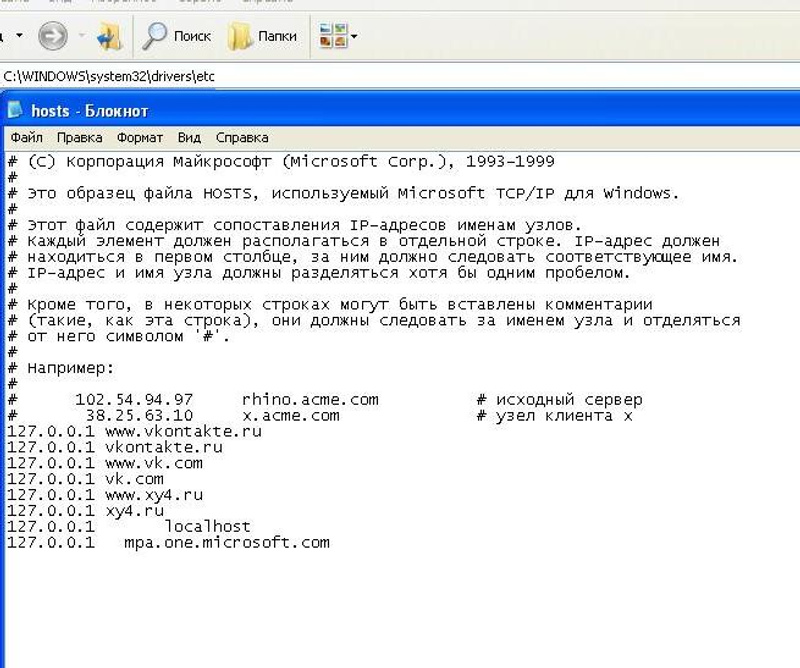Click the '# Например:' comment line
The width and height of the screenshot is (800, 668).
(61, 368)
